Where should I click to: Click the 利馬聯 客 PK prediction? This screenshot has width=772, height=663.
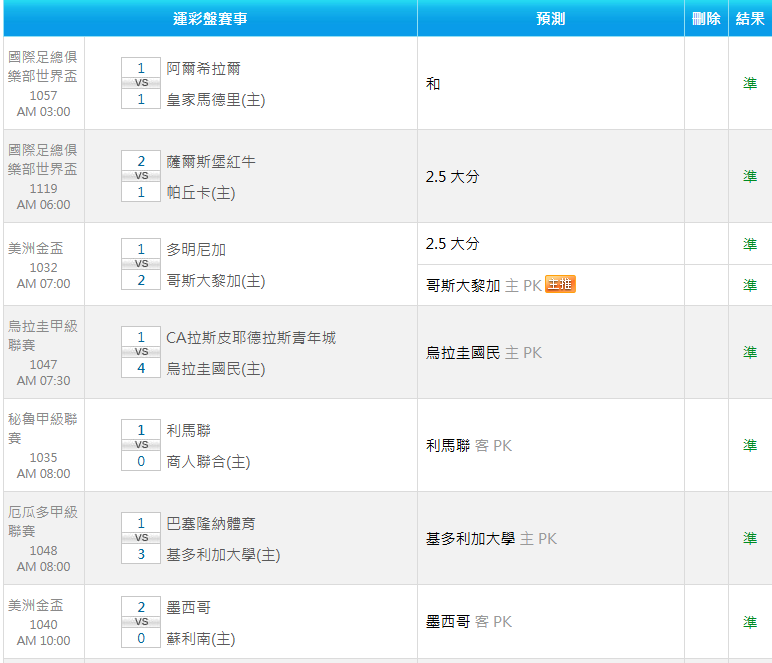point(469,445)
